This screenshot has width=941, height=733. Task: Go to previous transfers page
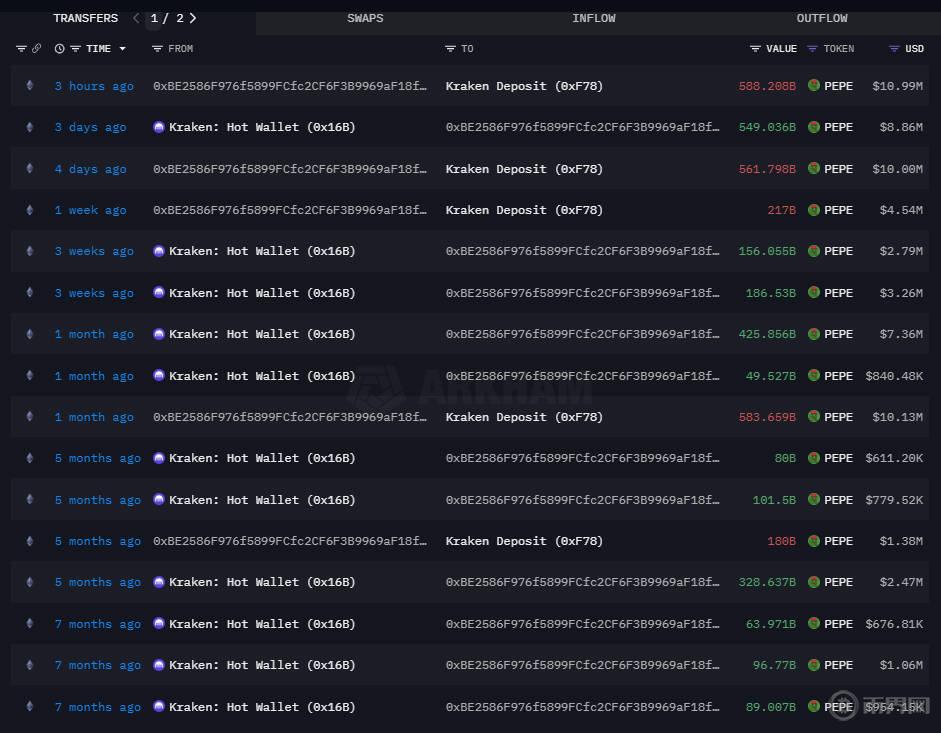coord(136,18)
